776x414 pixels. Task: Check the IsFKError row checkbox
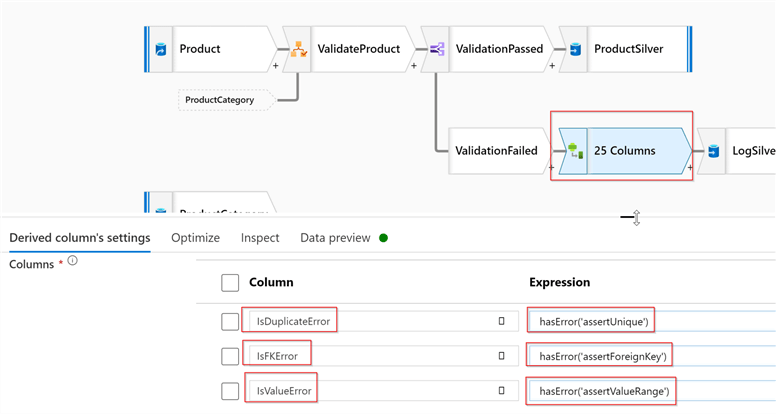pos(230,354)
